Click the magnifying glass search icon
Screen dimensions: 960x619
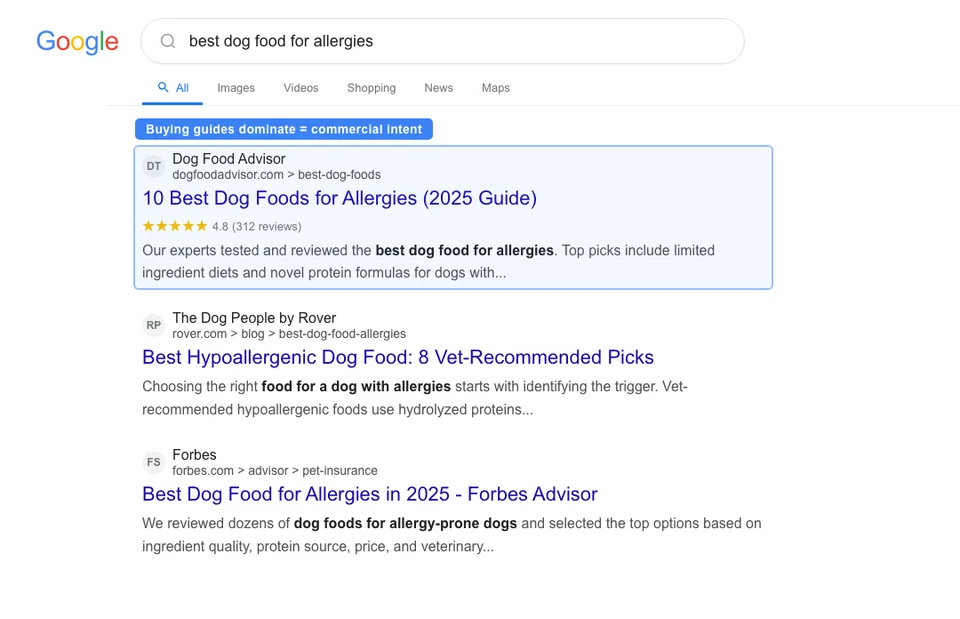pyautogui.click(x=167, y=41)
